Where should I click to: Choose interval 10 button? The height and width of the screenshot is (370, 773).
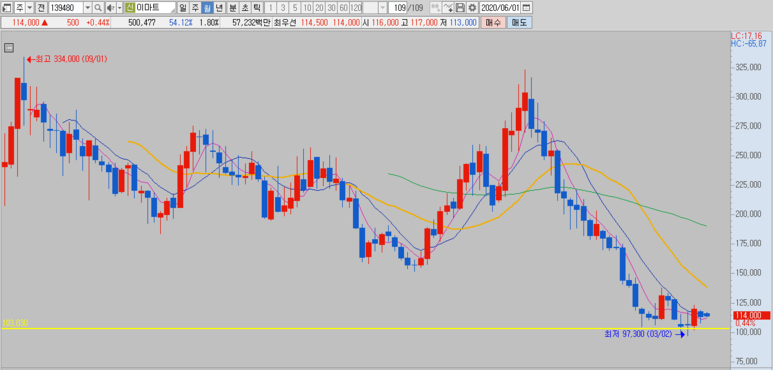(307, 7)
